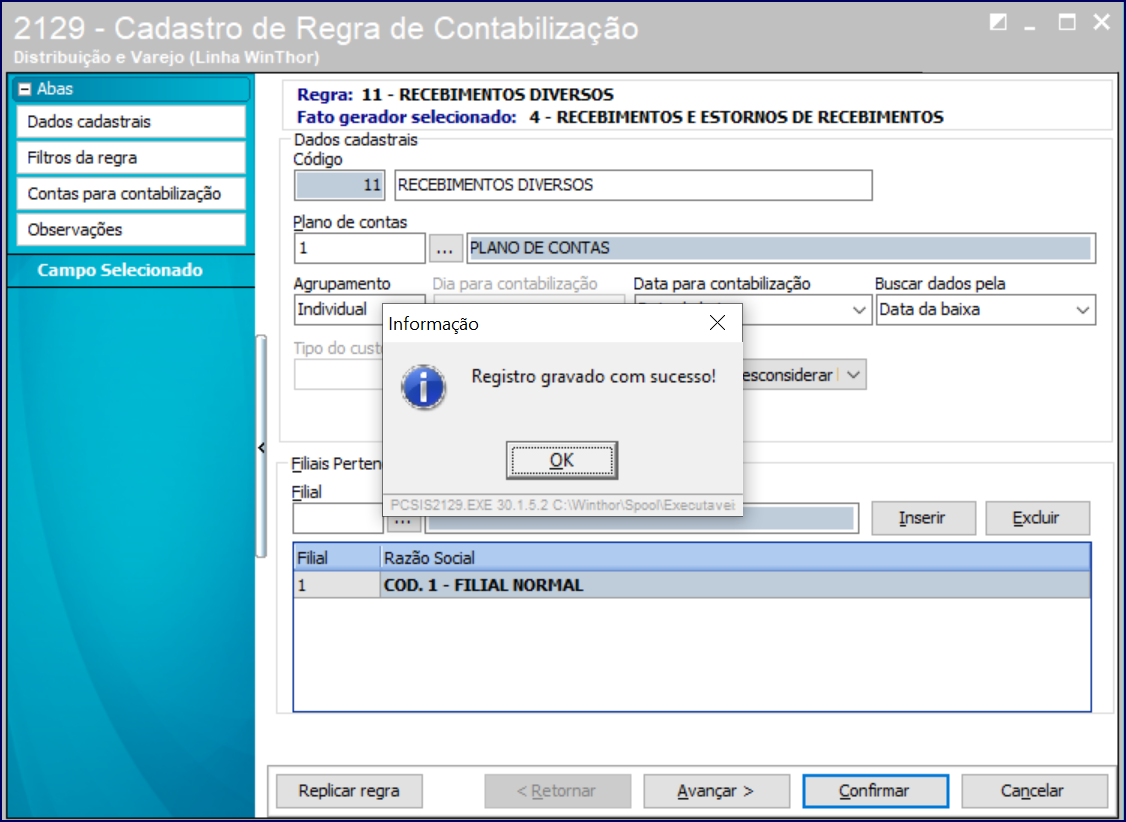
Task: Open the Observações tab
Action: click(x=131, y=230)
